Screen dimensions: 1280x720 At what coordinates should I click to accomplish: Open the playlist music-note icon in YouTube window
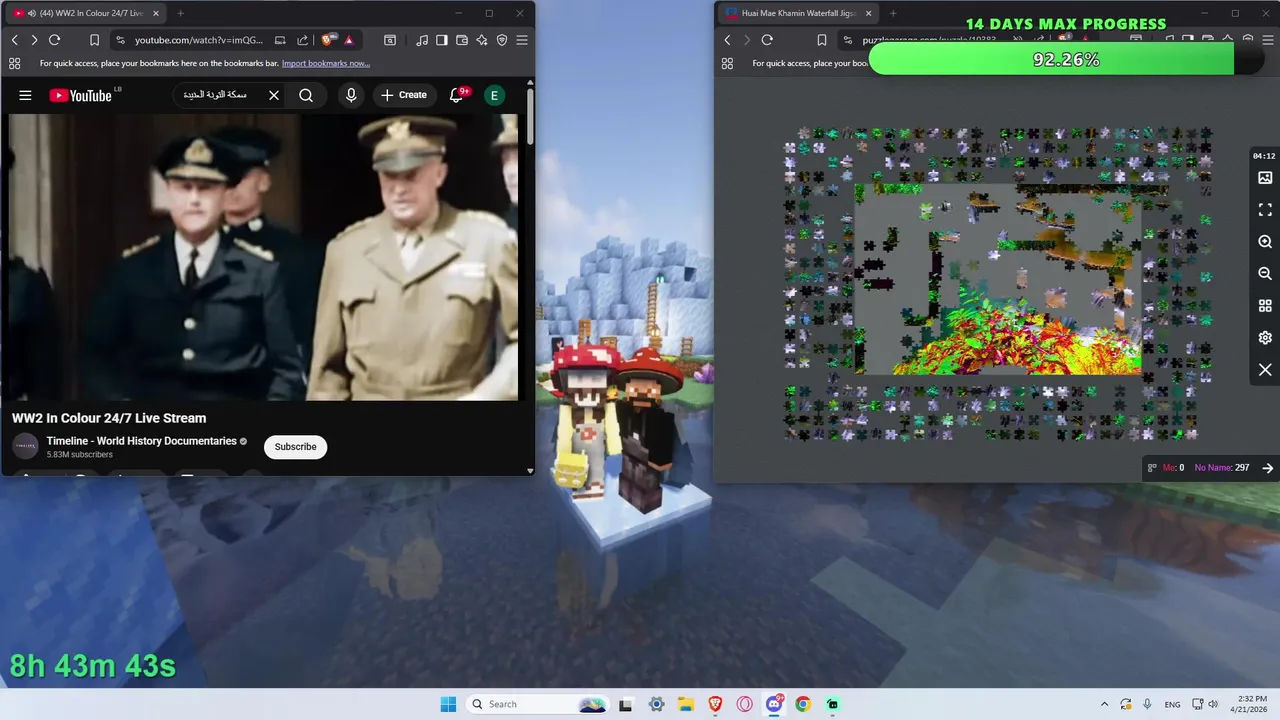(x=422, y=40)
